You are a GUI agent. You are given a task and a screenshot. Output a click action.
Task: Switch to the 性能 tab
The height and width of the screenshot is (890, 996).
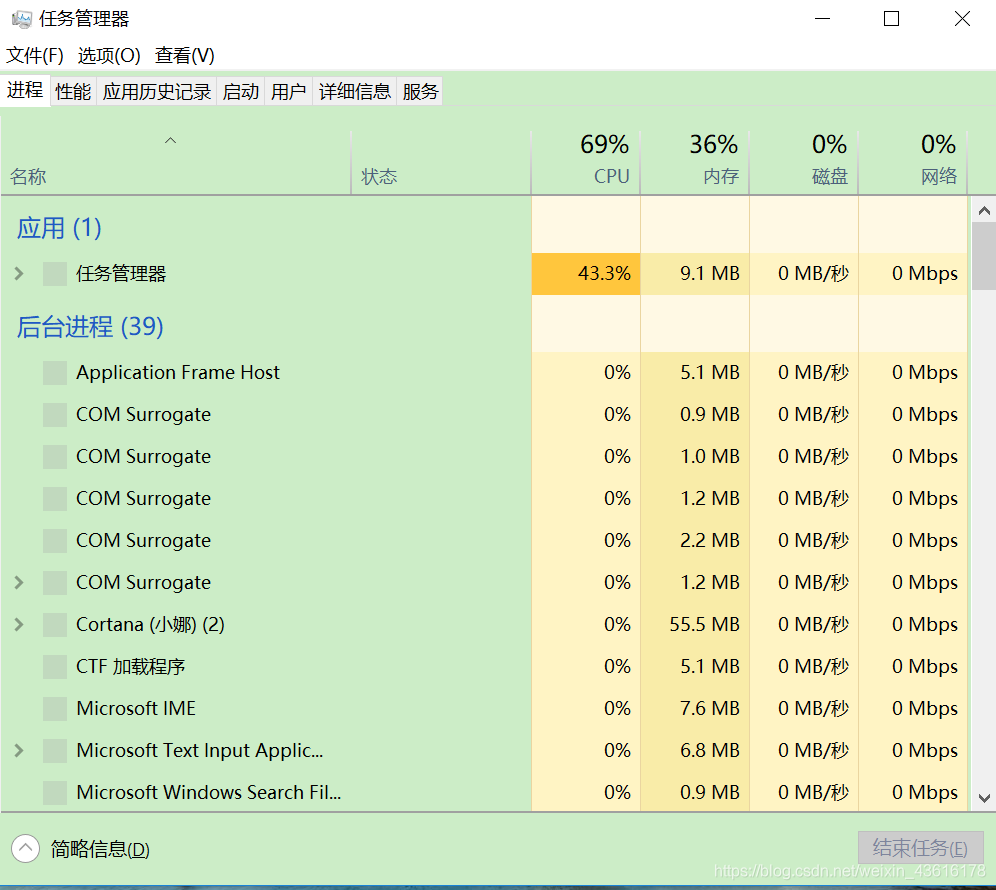[x=72, y=90]
